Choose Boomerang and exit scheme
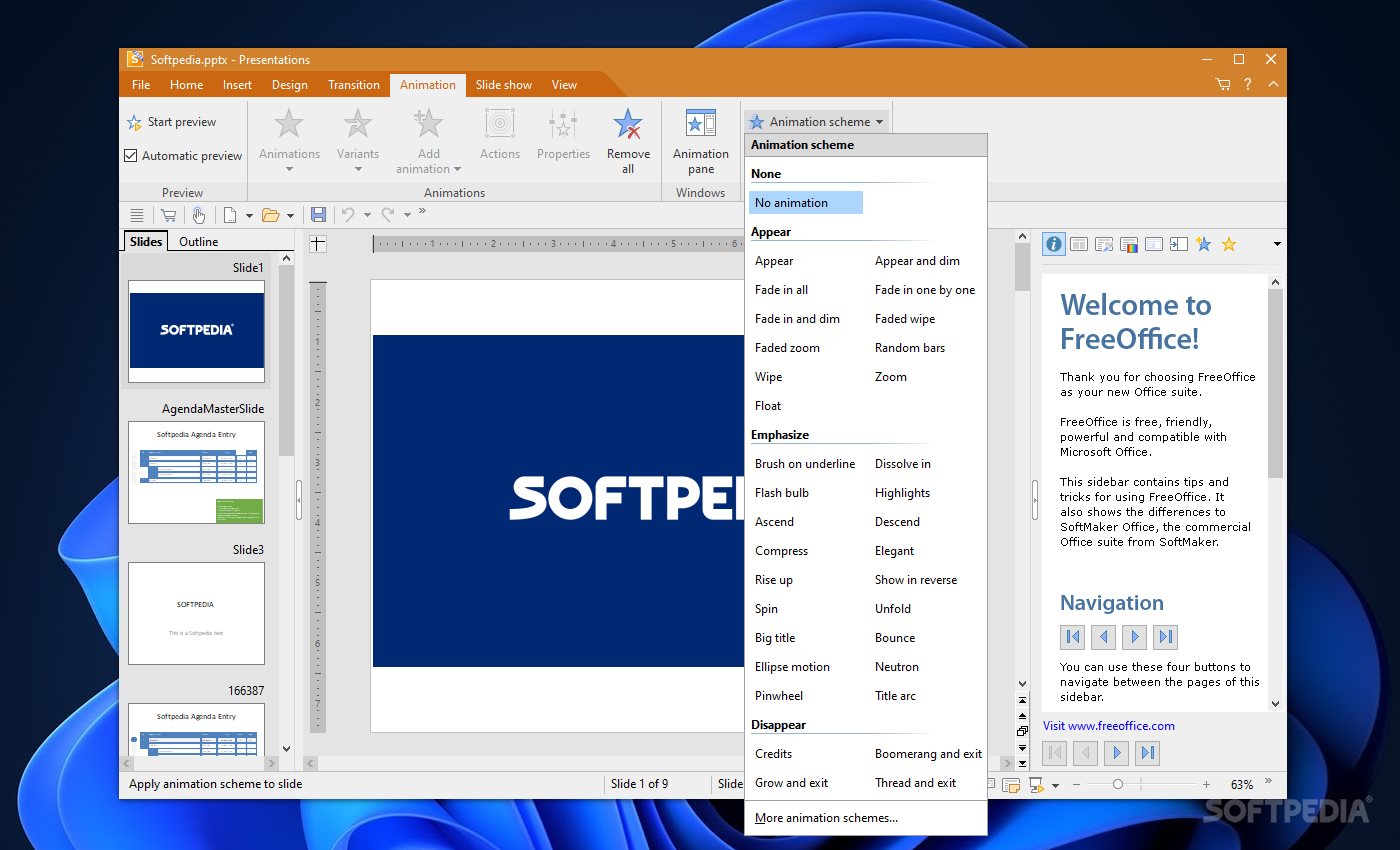The width and height of the screenshot is (1400, 850). (x=928, y=754)
